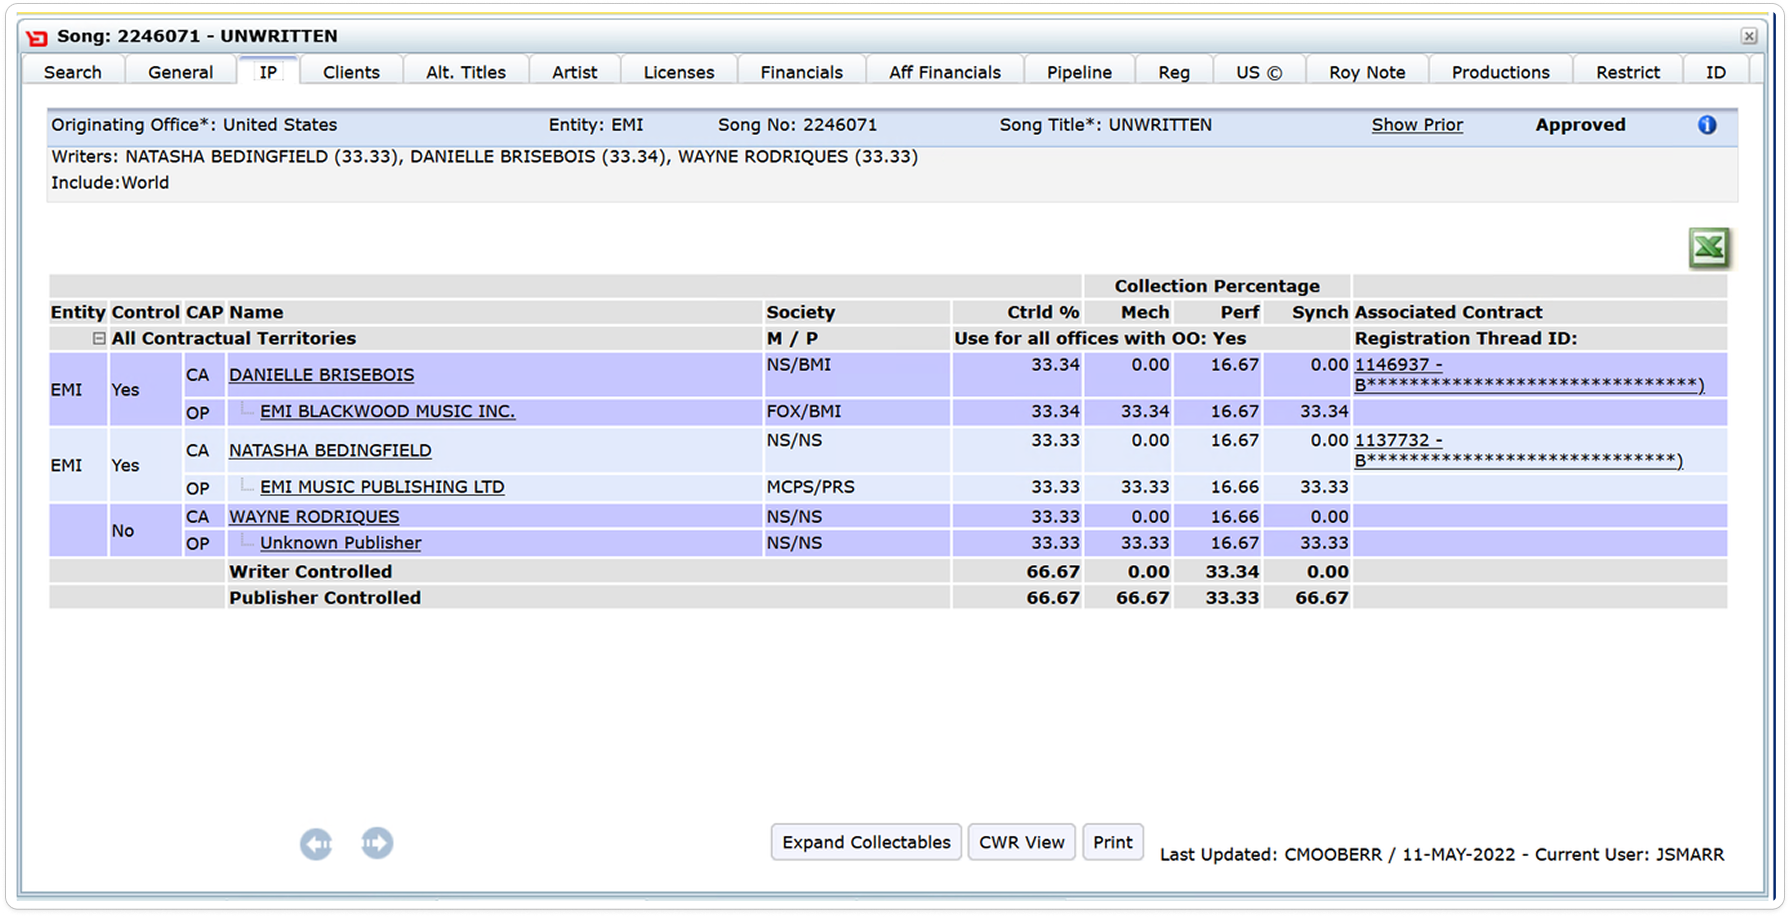Open EMI BLACKWOOD MUSIC INC. publisher link
The height and width of the screenshot is (917, 1790).
click(388, 411)
